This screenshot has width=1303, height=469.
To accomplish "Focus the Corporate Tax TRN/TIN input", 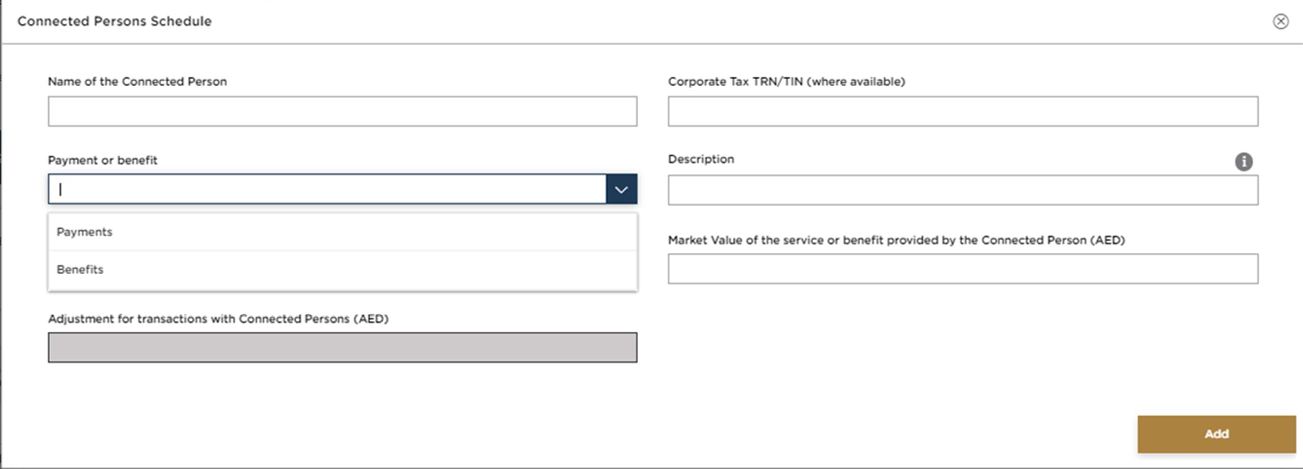I will pos(962,112).
